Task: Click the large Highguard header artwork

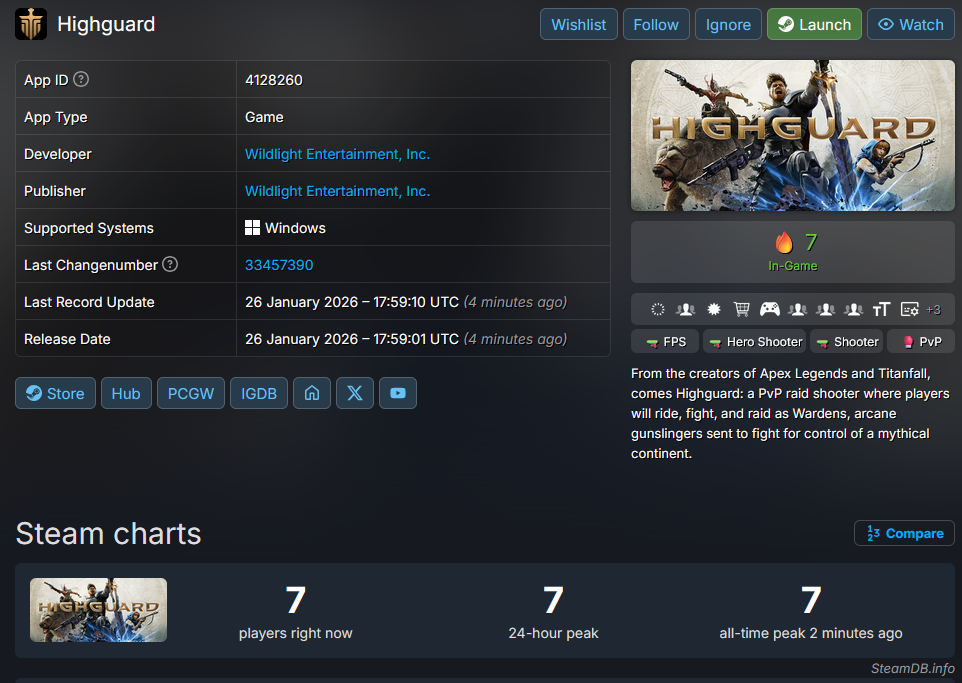Action: click(x=793, y=135)
